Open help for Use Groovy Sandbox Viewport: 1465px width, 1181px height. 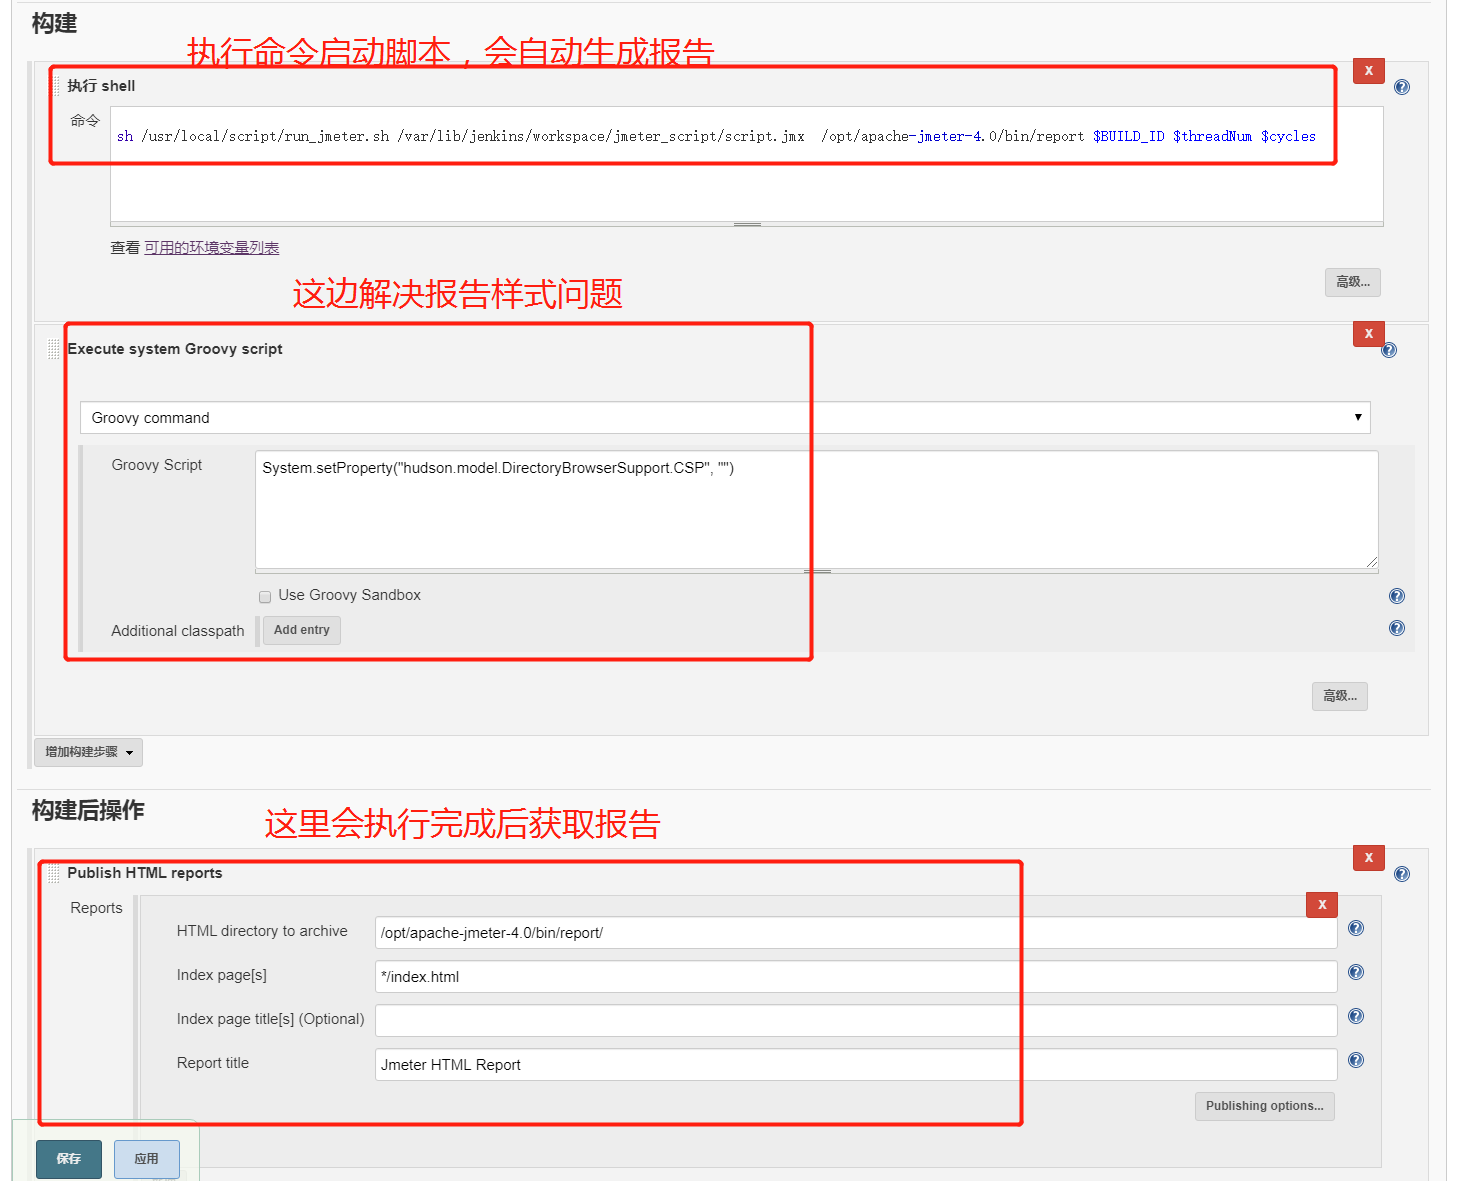tap(1397, 596)
